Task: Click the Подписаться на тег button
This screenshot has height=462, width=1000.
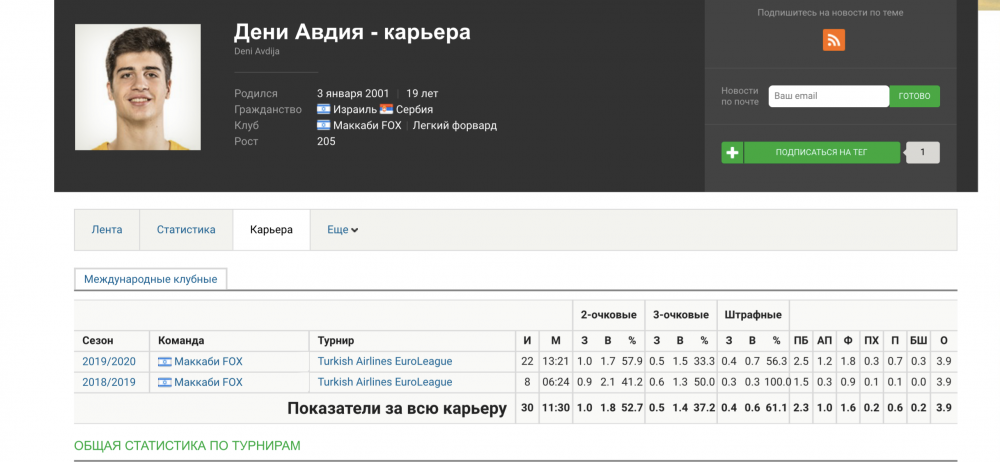Action: pyautogui.click(x=820, y=153)
